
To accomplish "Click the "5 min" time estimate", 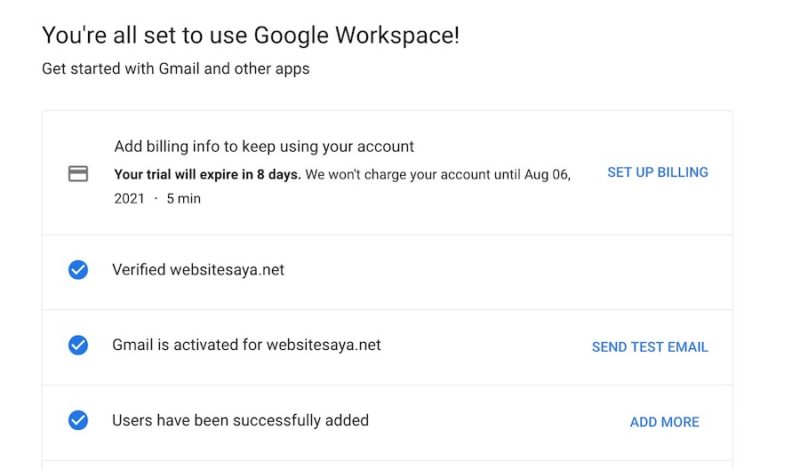I will [183, 199].
